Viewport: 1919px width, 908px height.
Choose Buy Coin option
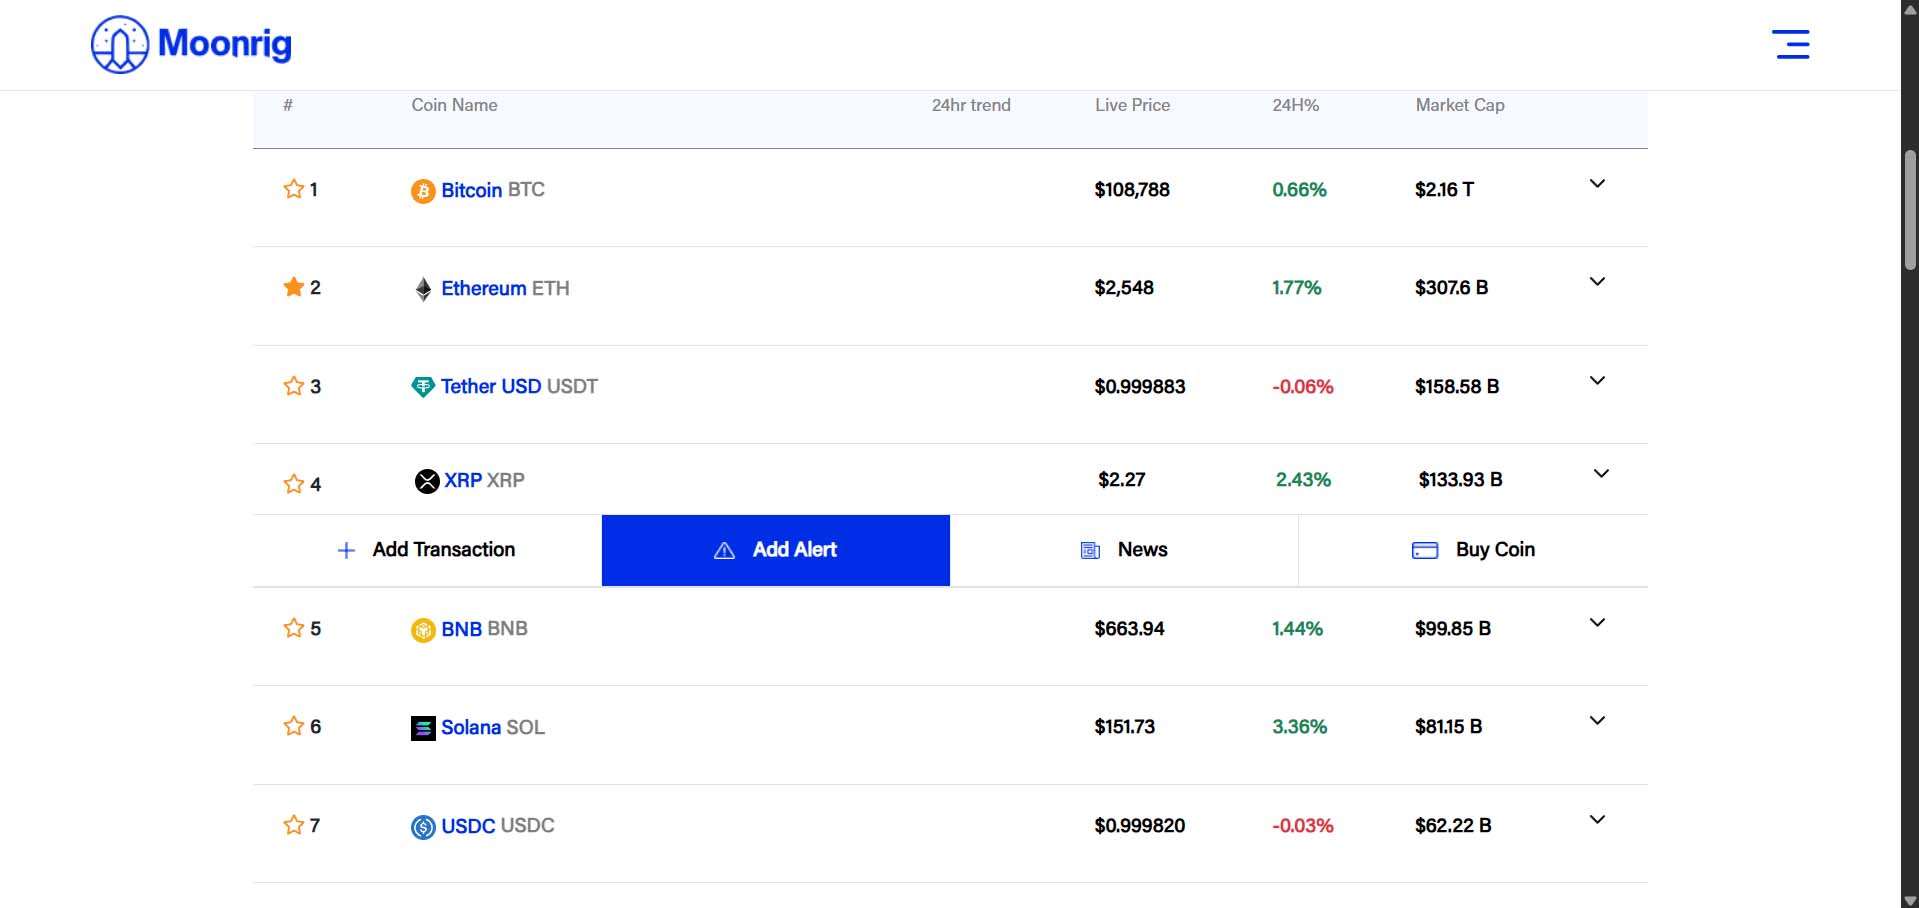1473,550
